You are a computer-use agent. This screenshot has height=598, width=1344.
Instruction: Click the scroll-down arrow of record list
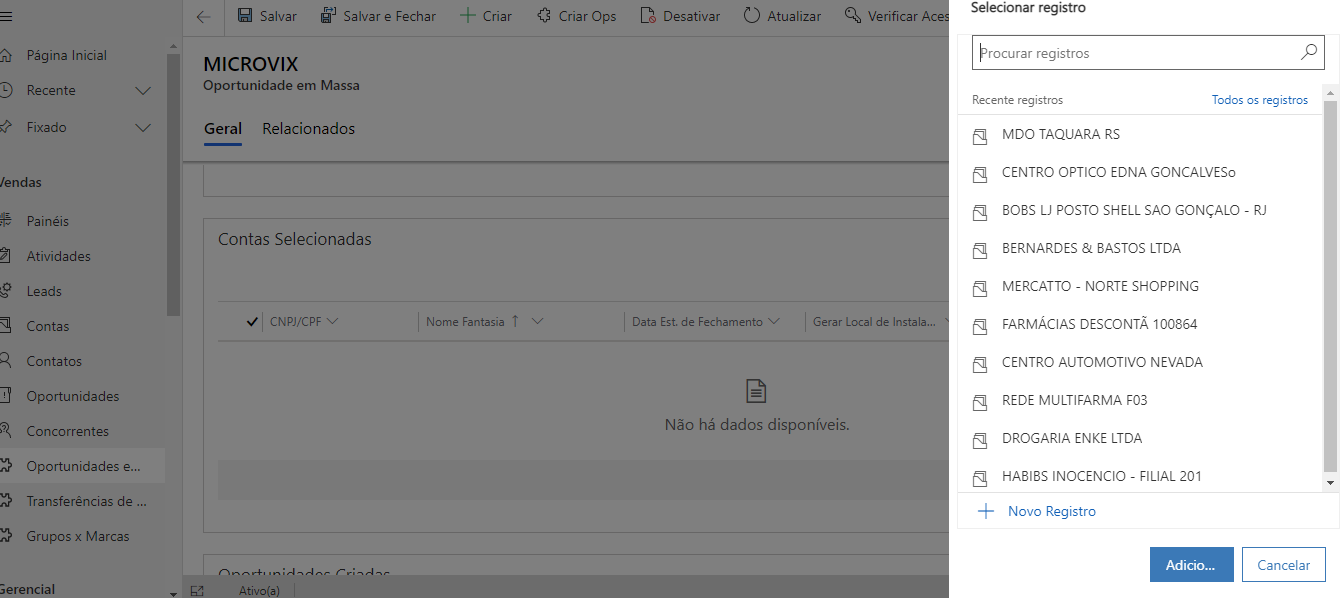[x=1330, y=482]
